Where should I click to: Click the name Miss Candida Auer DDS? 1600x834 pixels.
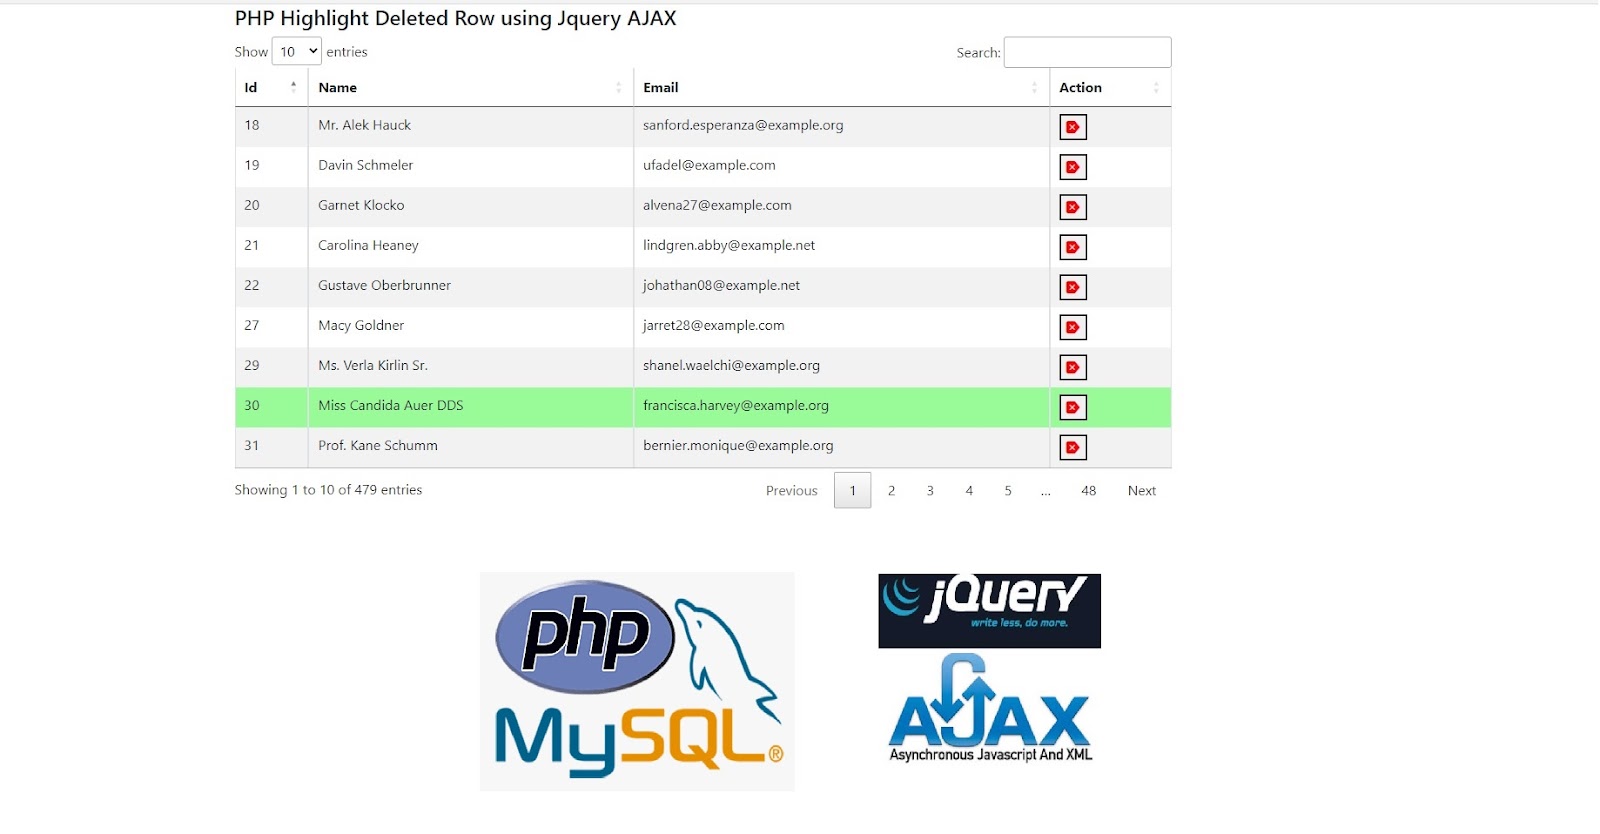[390, 405]
